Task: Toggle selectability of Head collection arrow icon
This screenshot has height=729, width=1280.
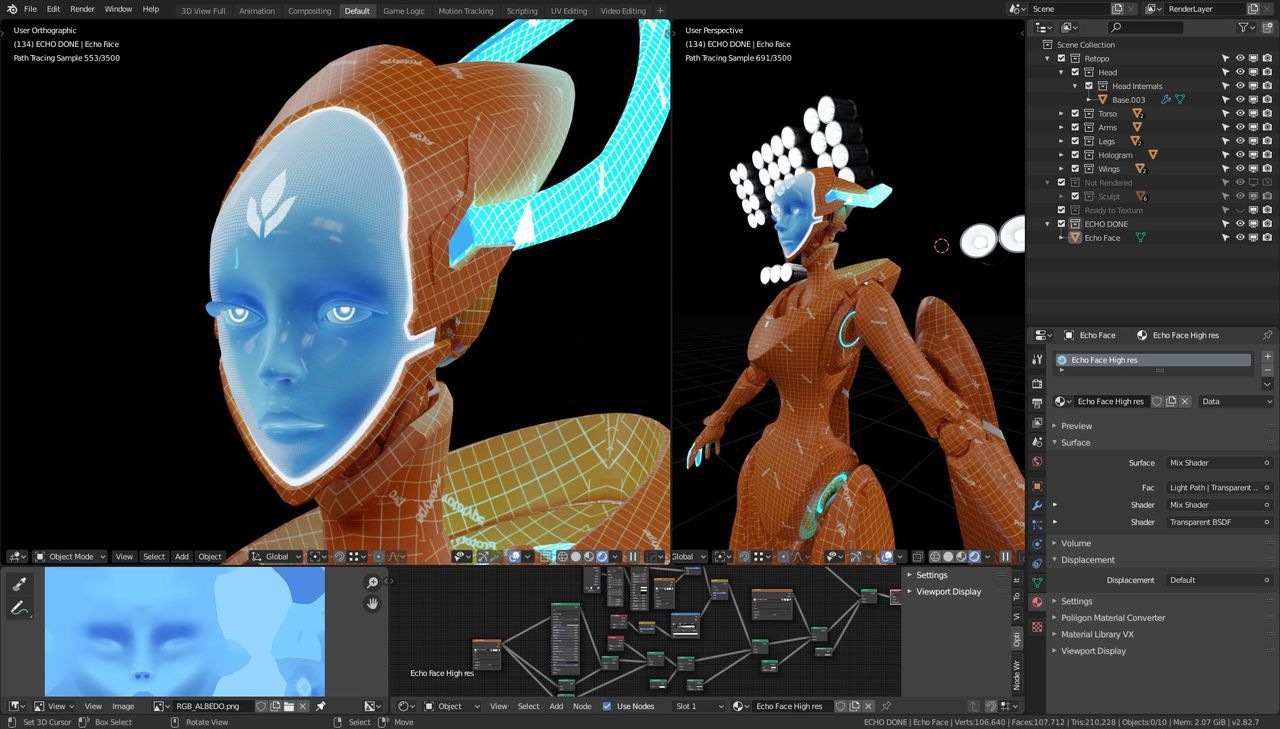Action: pyautogui.click(x=1226, y=72)
